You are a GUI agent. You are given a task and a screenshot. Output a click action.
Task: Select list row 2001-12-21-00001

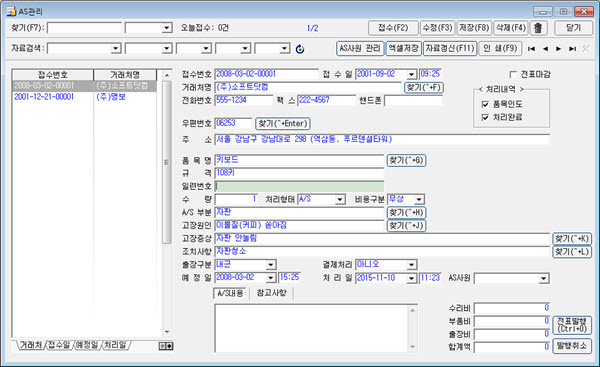(84, 97)
